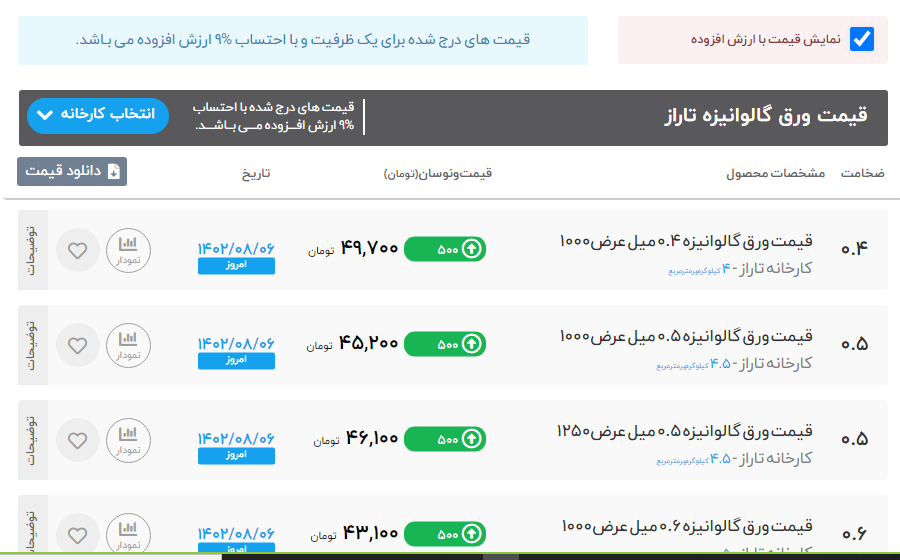Open chart icon in the 43,100 toman row
This screenshot has height=560, width=900.
[x=128, y=533]
